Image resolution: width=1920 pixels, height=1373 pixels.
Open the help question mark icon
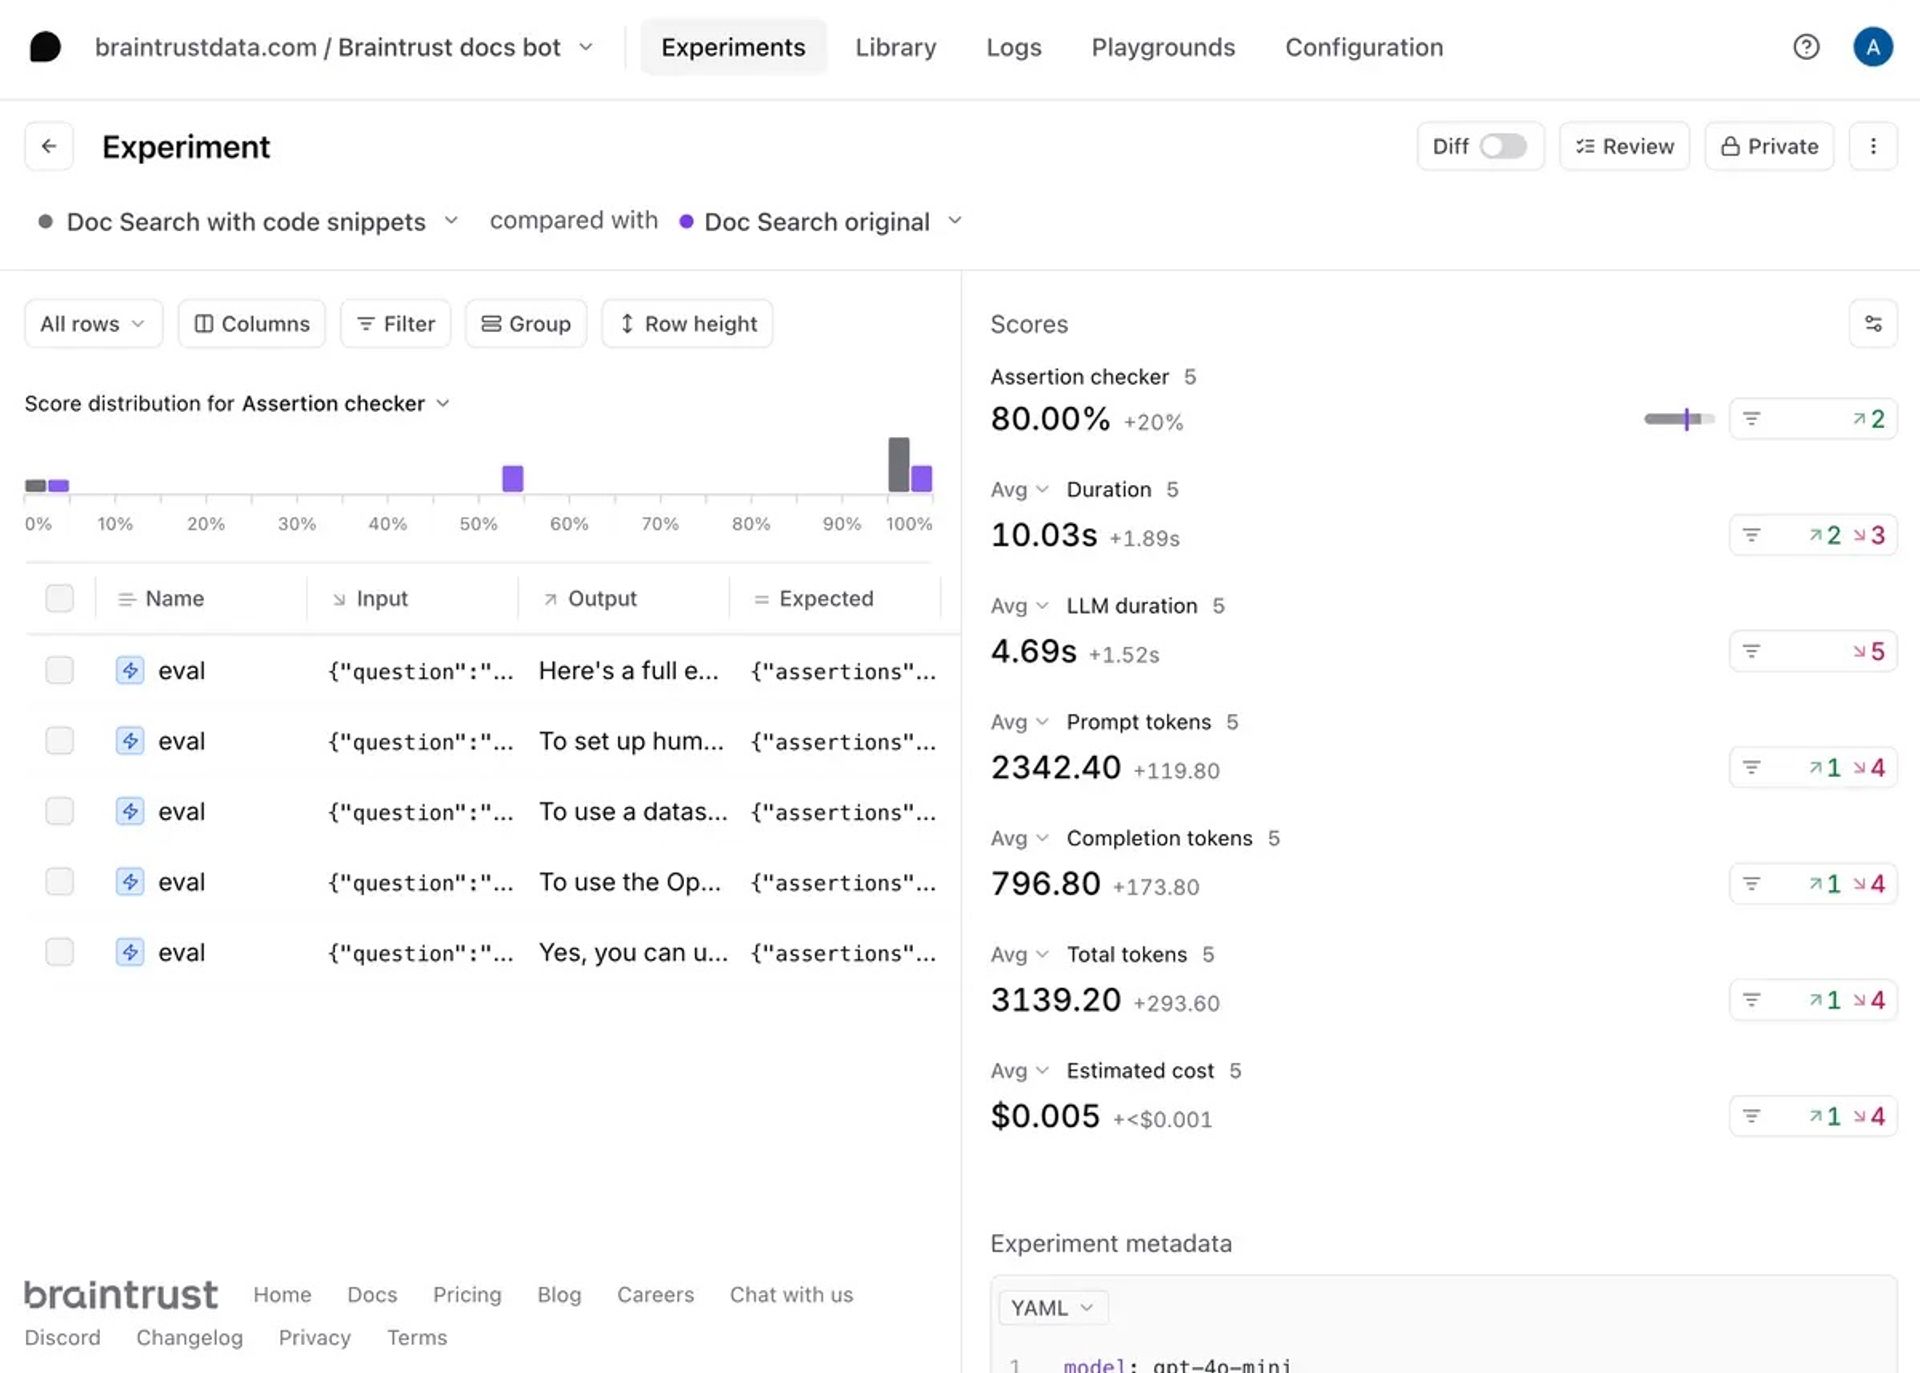click(x=1805, y=47)
